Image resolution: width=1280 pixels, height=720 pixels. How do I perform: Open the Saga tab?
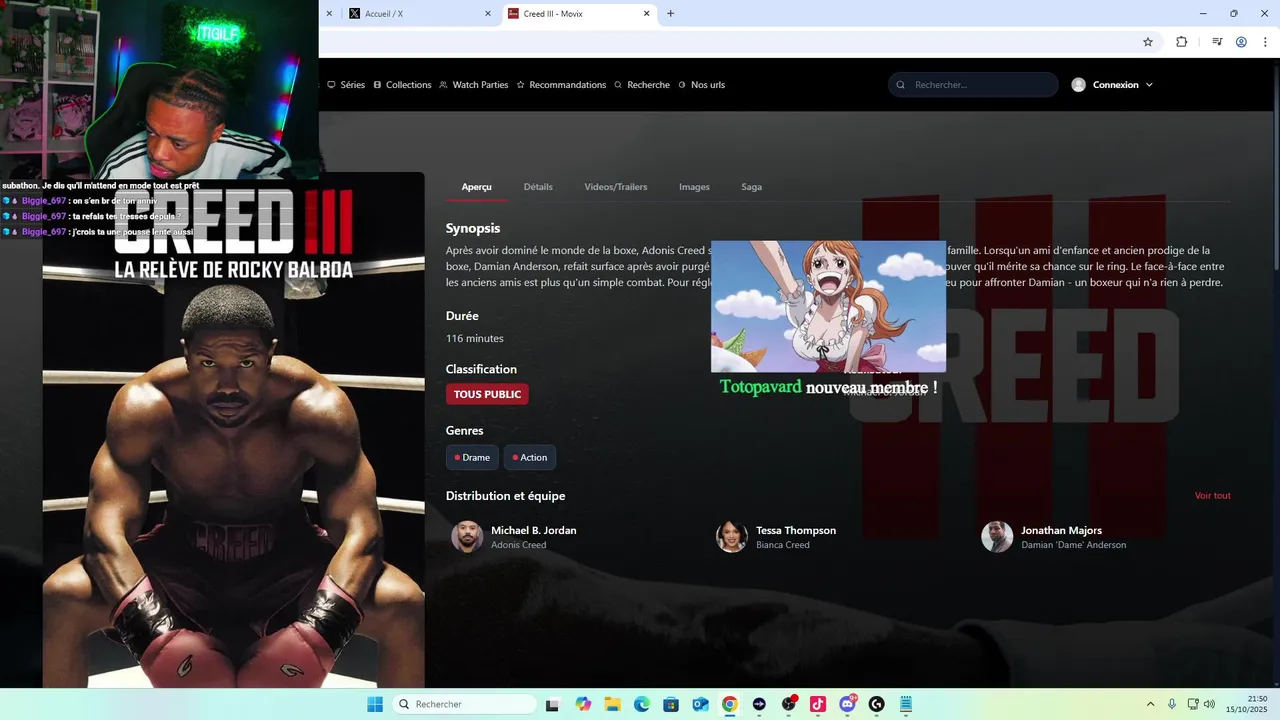(751, 187)
